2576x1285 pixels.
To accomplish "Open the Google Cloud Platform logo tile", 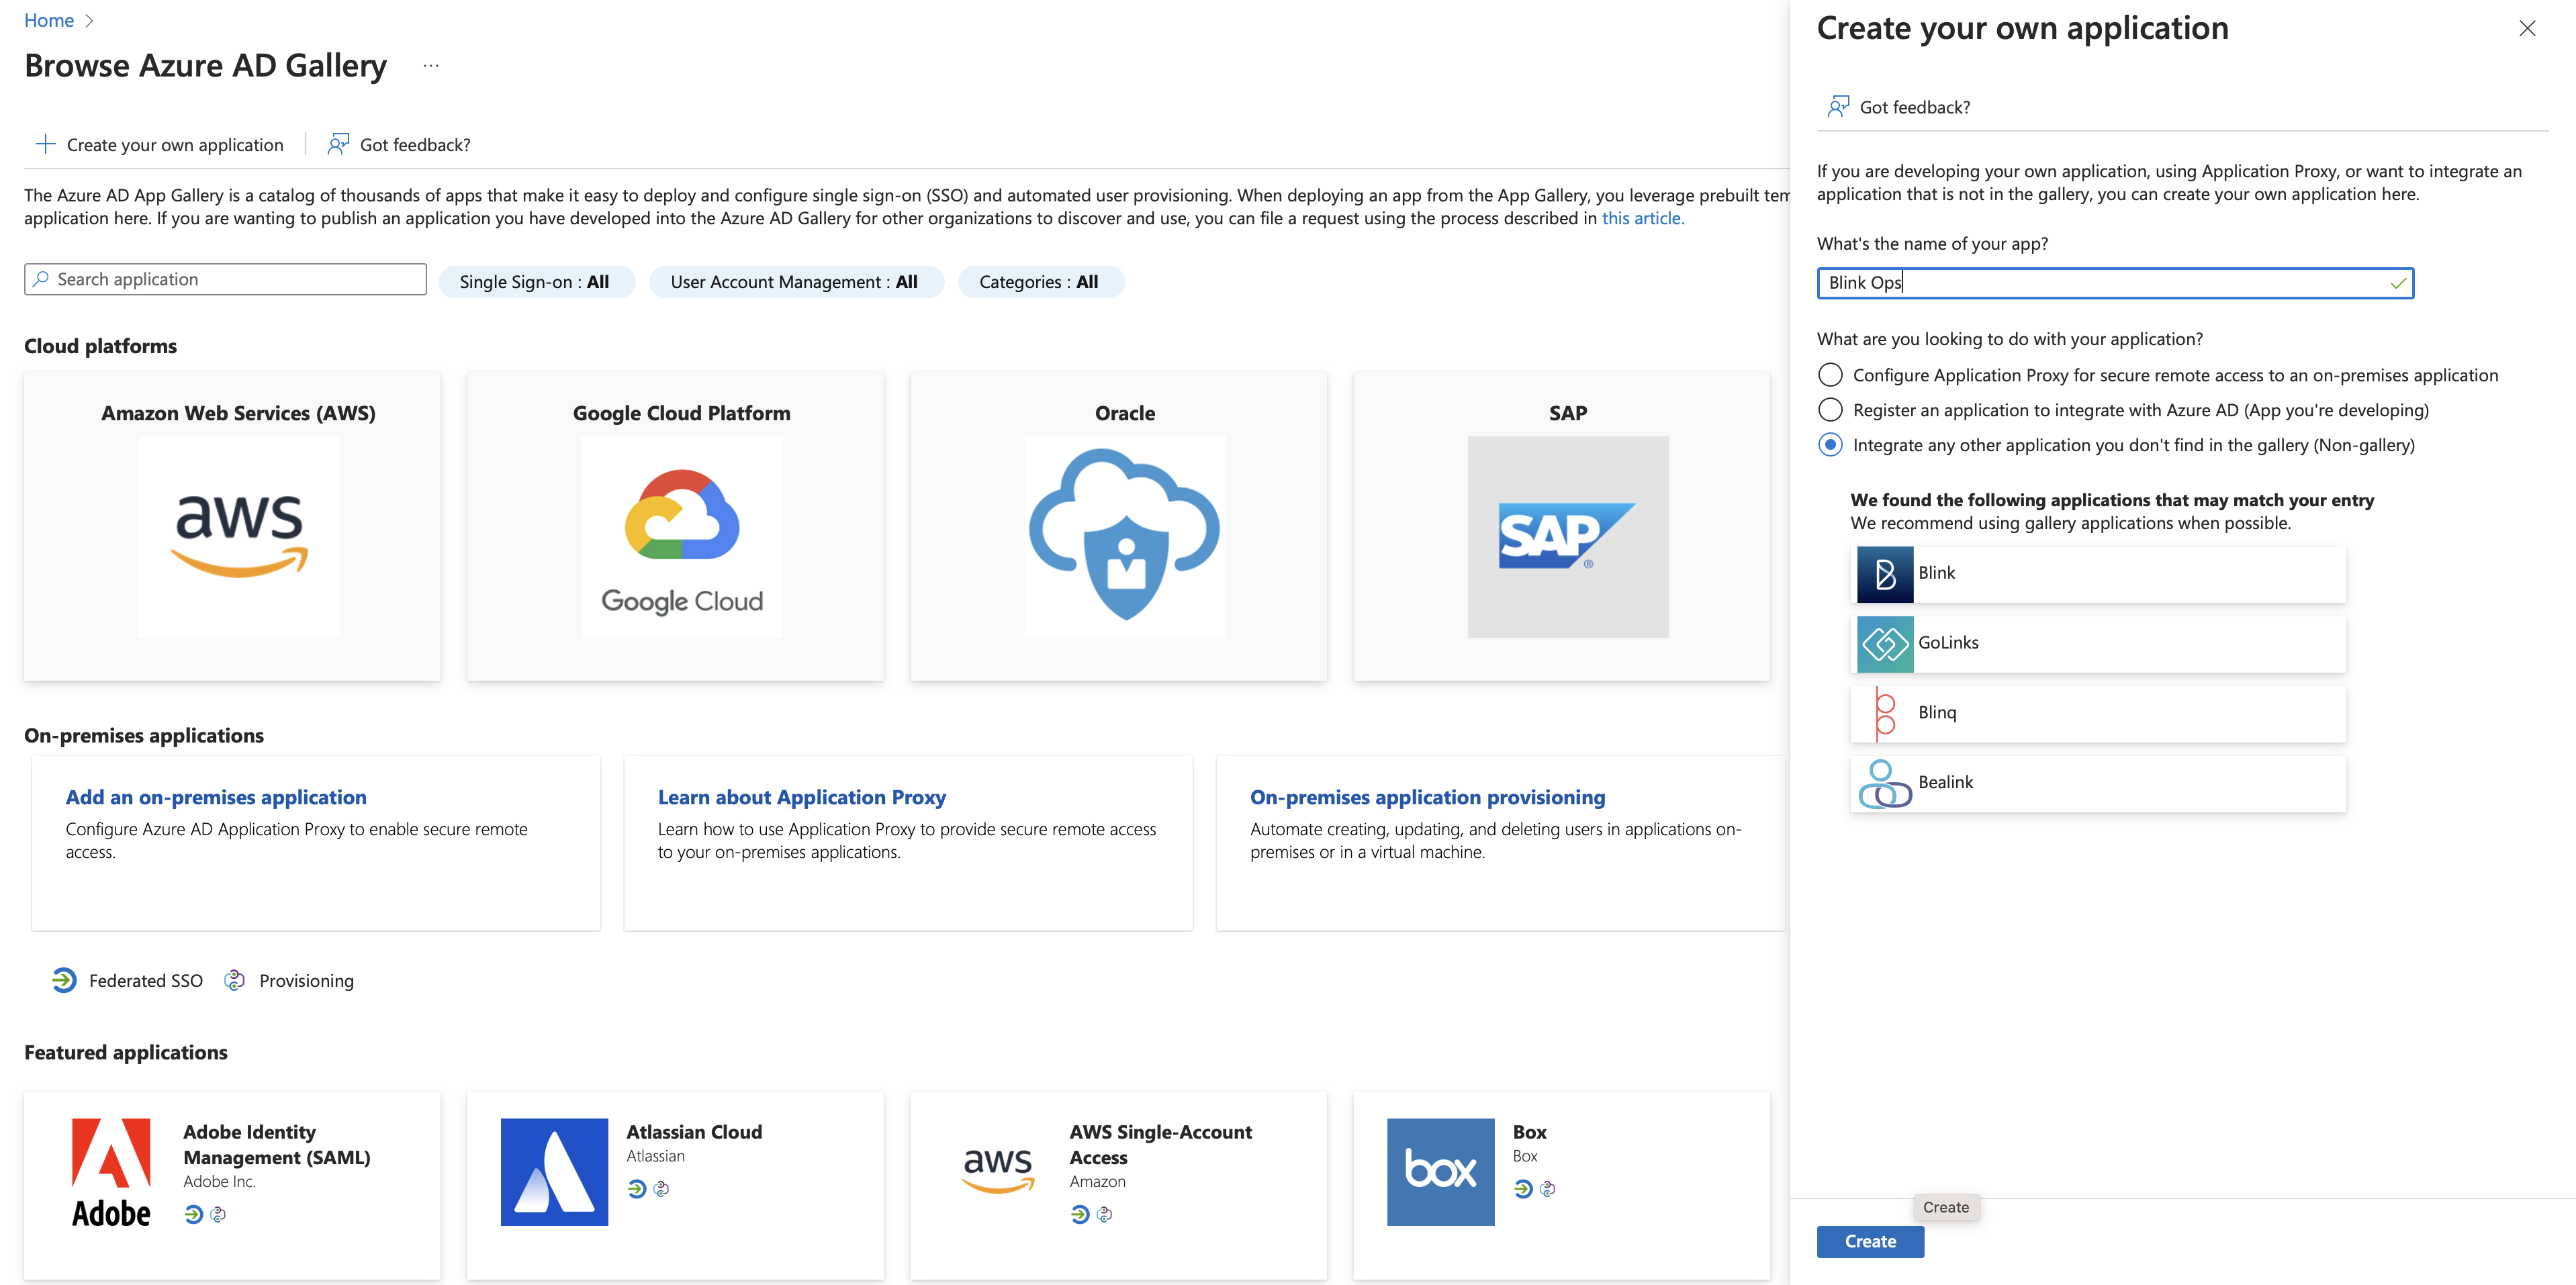I will [682, 537].
